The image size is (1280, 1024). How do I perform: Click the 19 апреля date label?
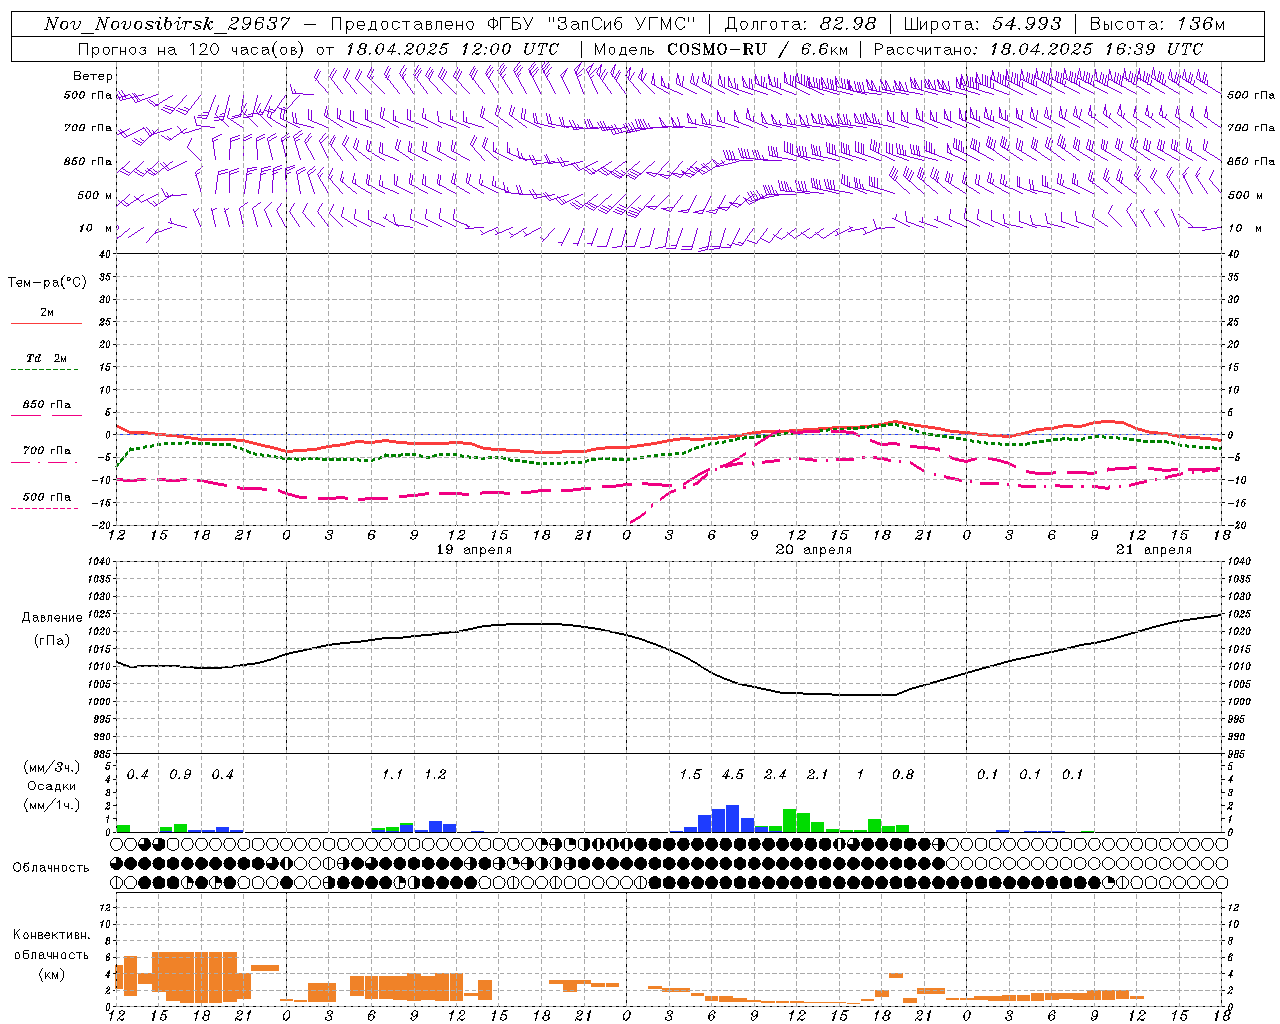click(474, 550)
